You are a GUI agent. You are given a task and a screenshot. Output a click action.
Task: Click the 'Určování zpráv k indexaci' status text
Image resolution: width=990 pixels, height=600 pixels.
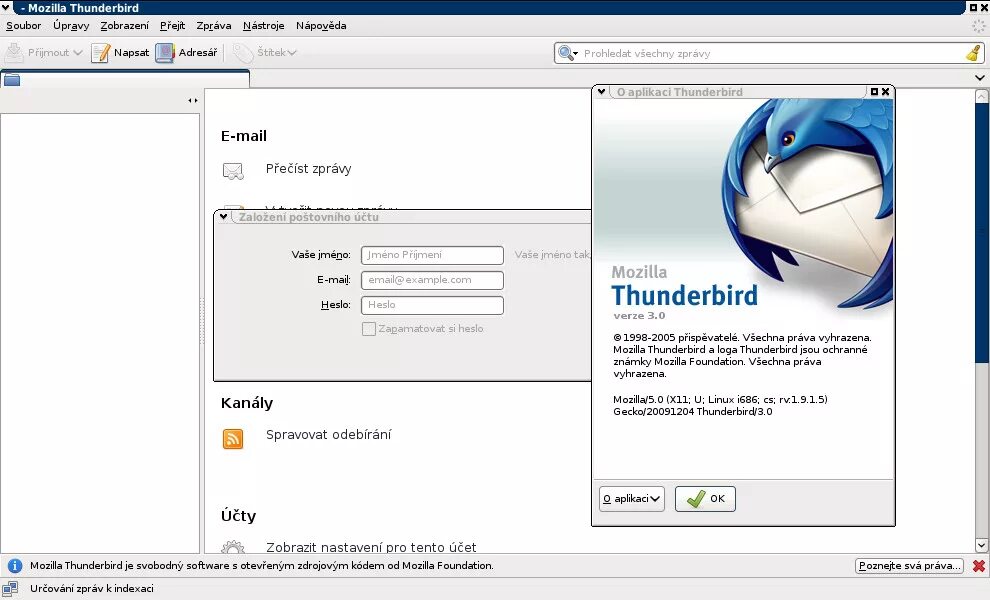(92, 589)
